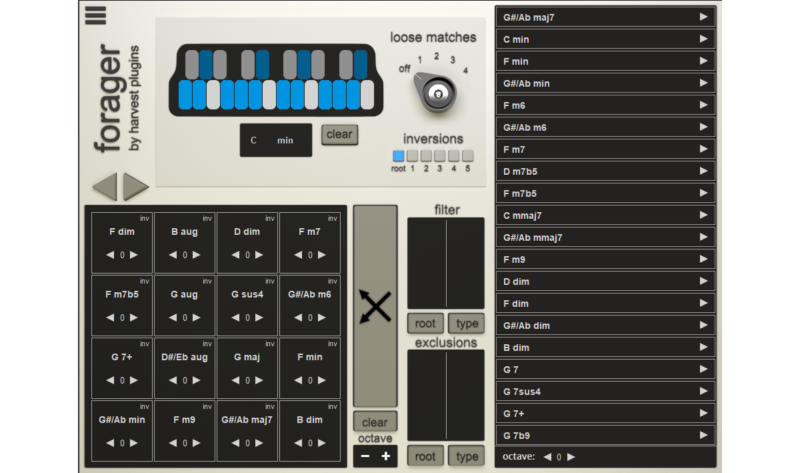Click the G sus4 chord pad

coord(247,295)
